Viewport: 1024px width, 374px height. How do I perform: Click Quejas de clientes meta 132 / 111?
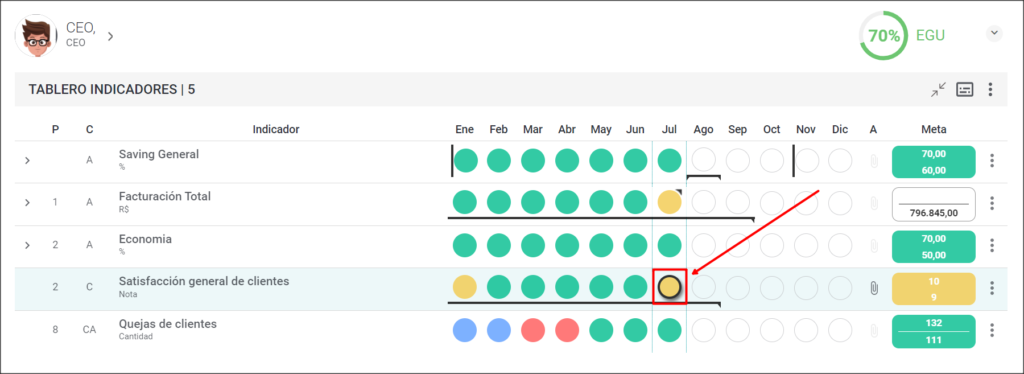click(x=933, y=332)
